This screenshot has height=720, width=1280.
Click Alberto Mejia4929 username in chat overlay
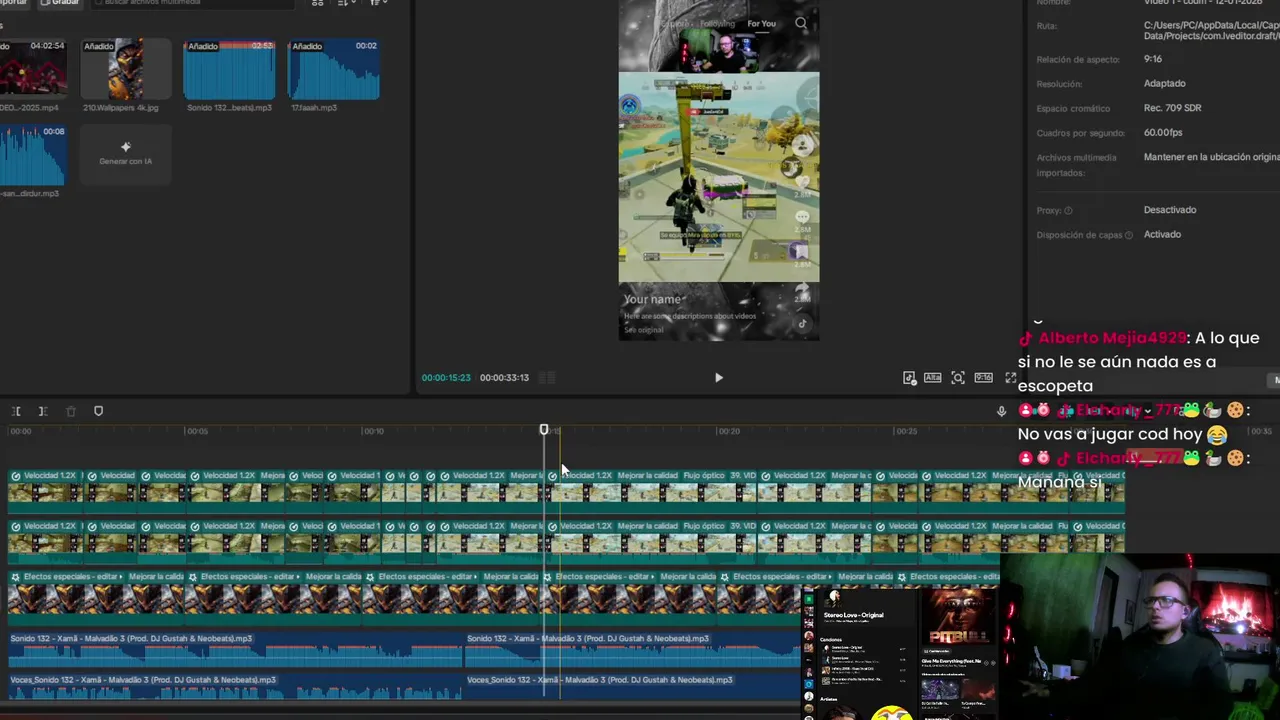[1112, 338]
